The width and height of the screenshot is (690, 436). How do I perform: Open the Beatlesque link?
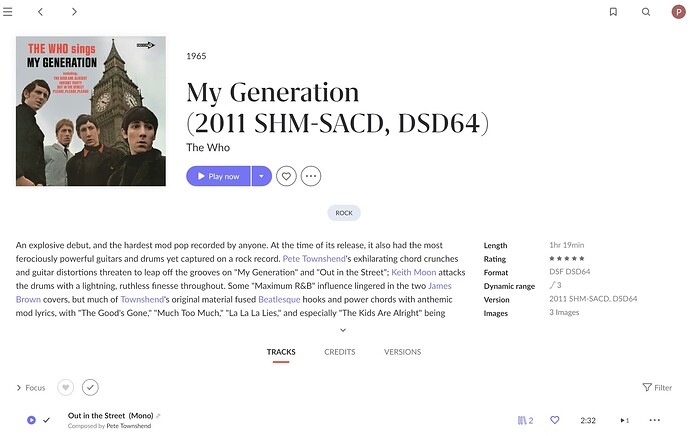pyautogui.click(x=279, y=300)
